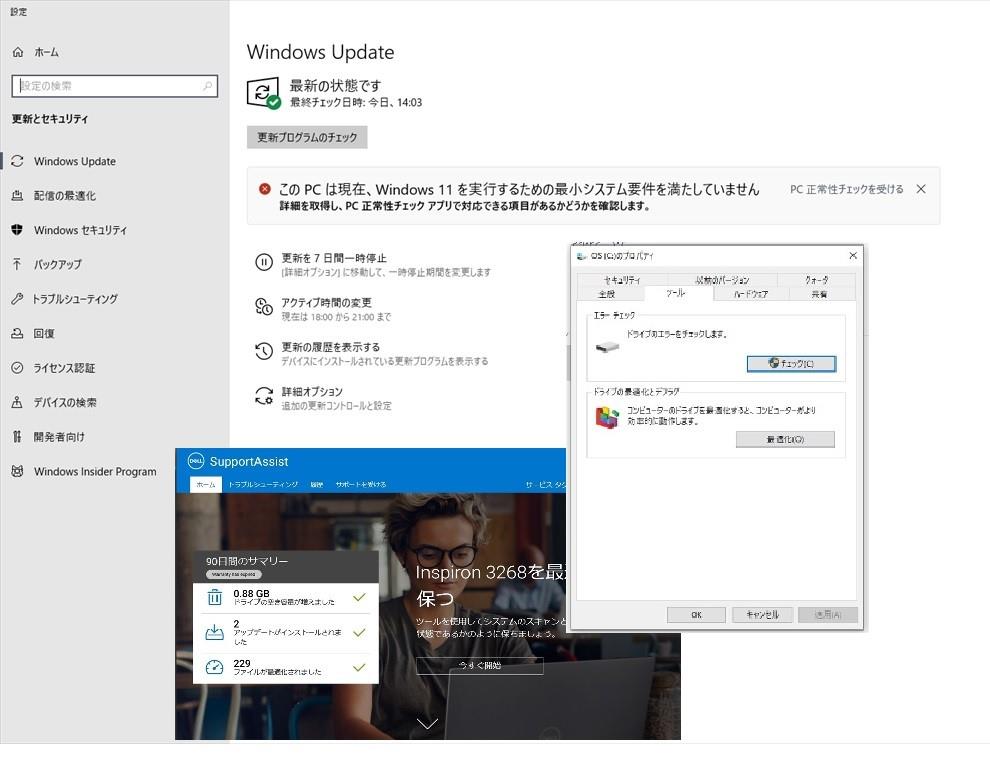Click PC 正常性チェックを受ける link

click(x=847, y=189)
